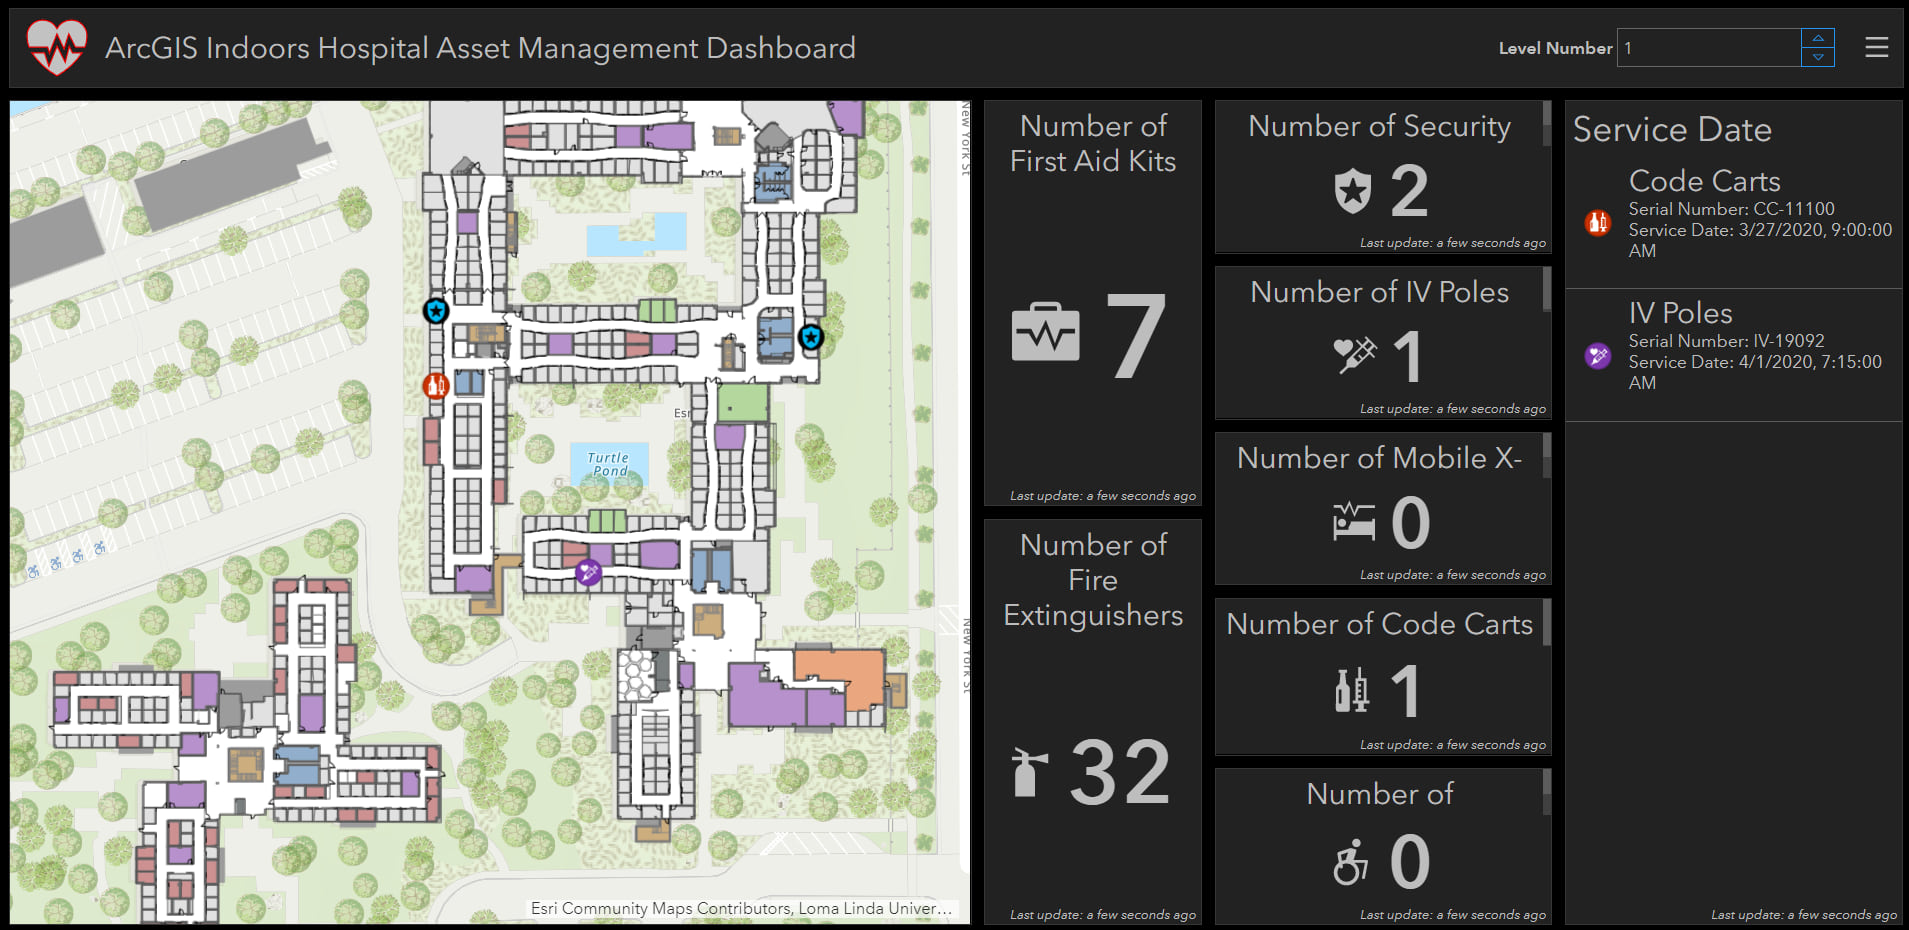
Task: Select the left security star marker on the map
Action: 435,311
